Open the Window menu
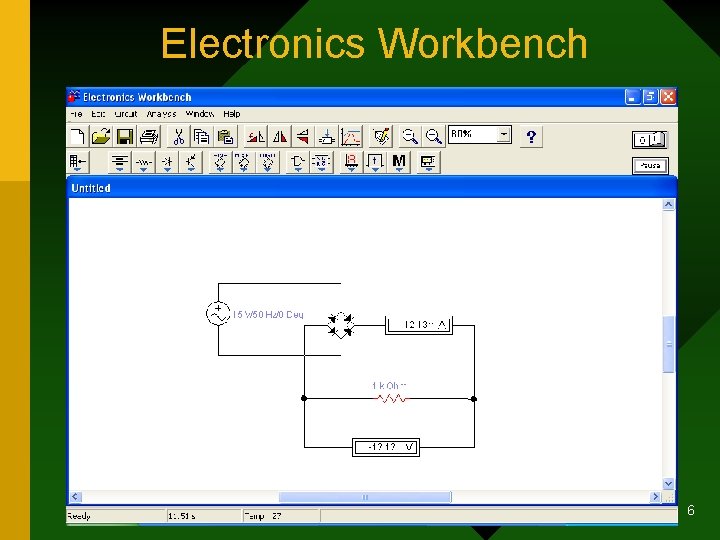This screenshot has width=720, height=540. click(200, 114)
